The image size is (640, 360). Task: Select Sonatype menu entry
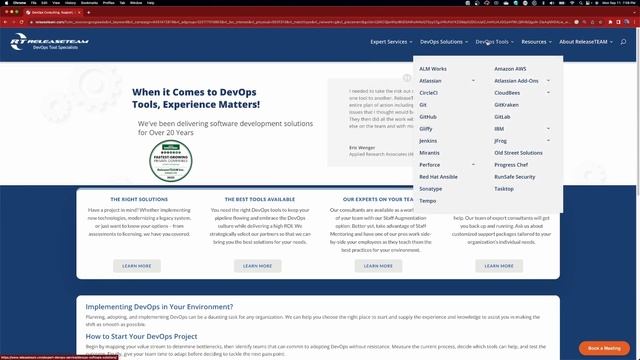coord(431,189)
